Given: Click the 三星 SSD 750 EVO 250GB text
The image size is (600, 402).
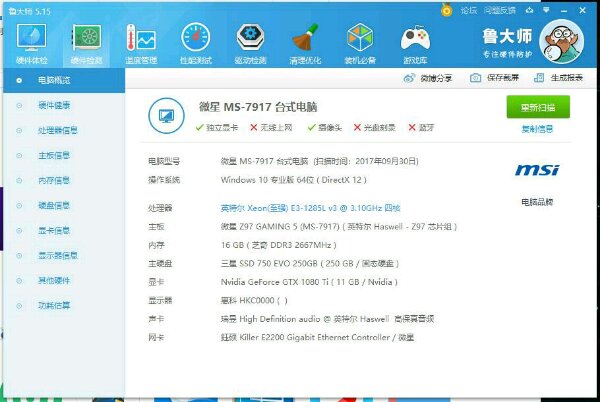Looking at the screenshot, I should click(x=310, y=263).
